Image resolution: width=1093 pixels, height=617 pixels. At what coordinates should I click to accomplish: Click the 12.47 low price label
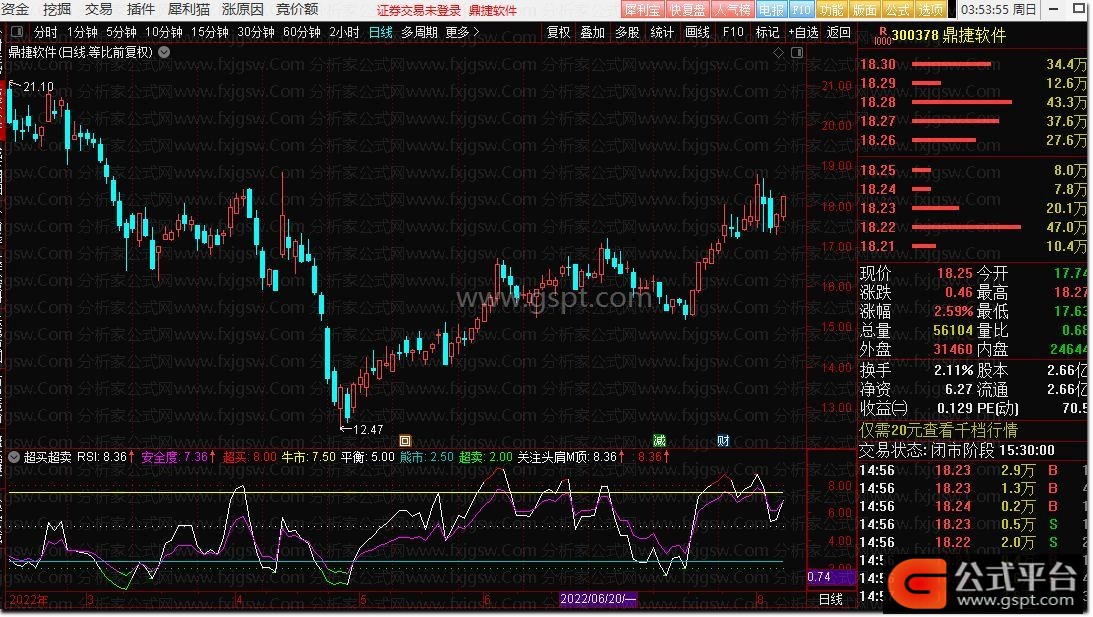[x=368, y=429]
